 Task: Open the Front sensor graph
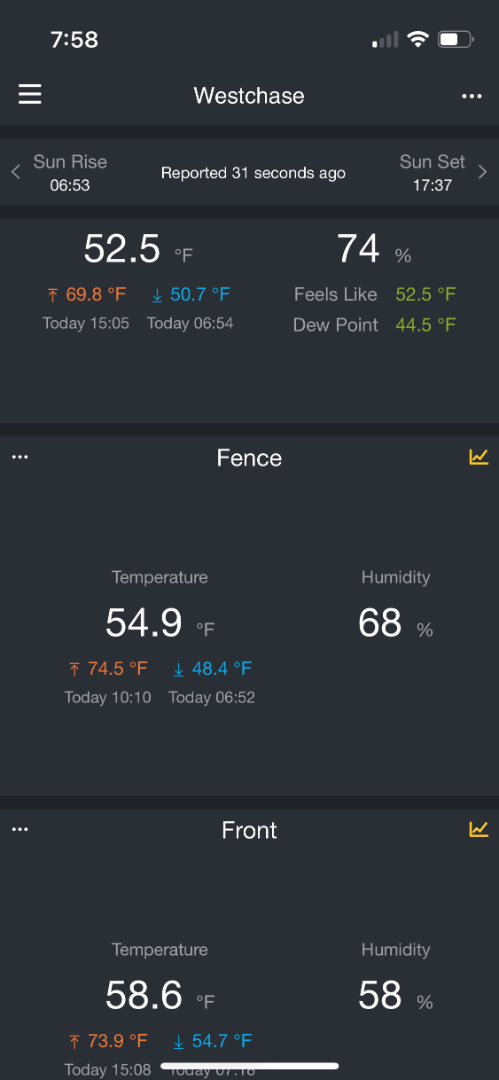(x=479, y=829)
